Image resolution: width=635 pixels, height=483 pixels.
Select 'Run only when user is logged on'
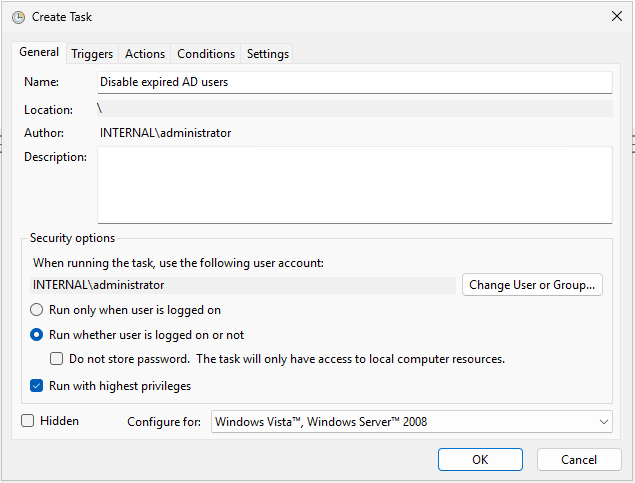(37, 311)
